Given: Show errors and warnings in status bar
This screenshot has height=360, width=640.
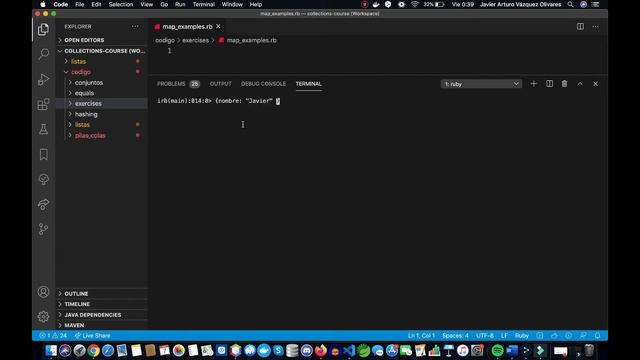Looking at the screenshot, I should click(53, 336).
